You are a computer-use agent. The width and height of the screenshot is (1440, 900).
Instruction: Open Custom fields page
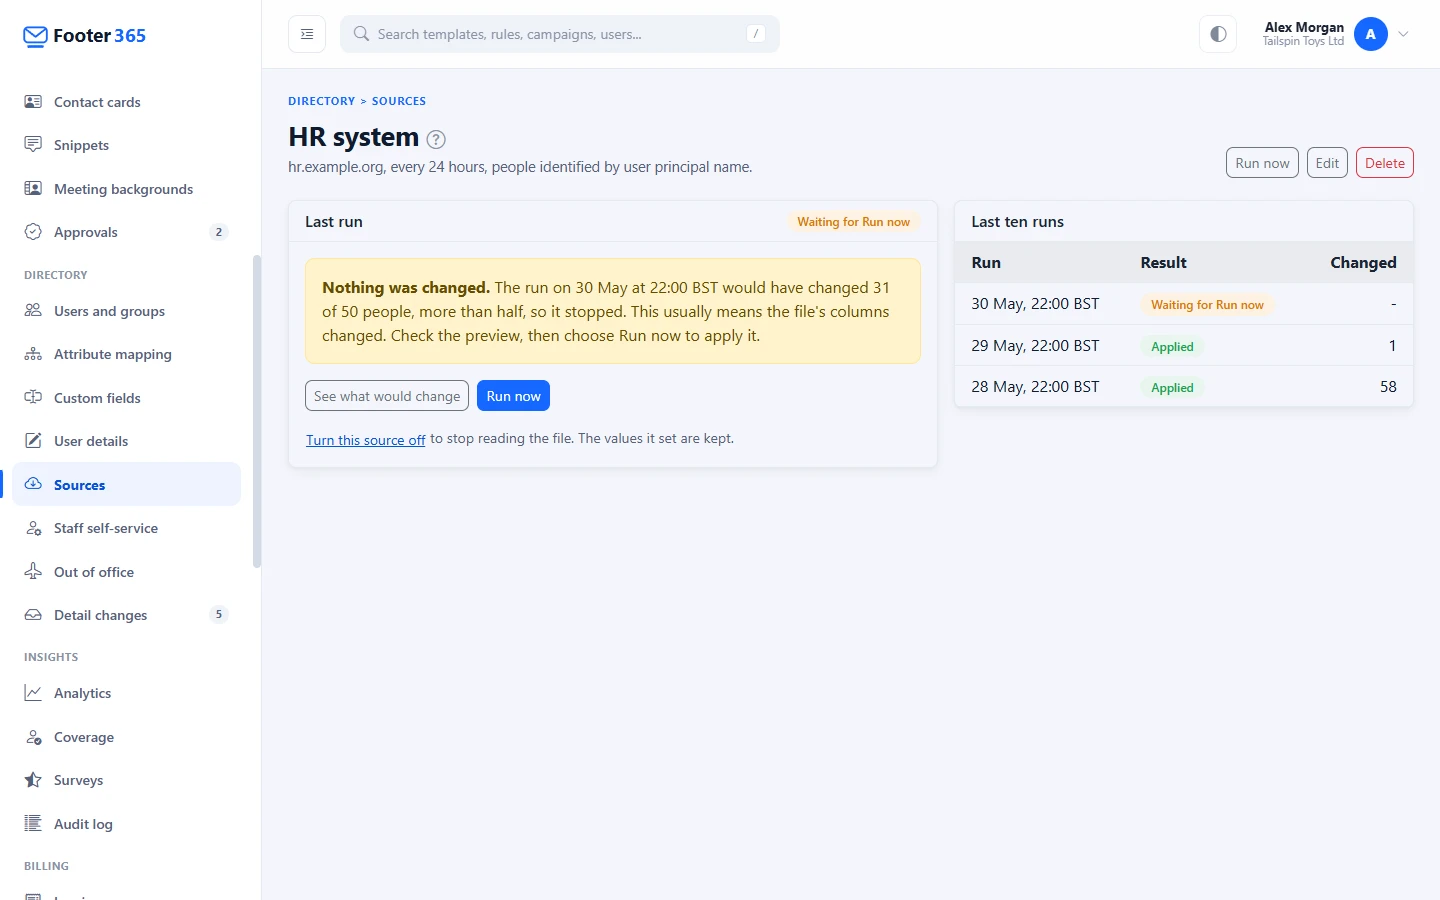[126, 398]
